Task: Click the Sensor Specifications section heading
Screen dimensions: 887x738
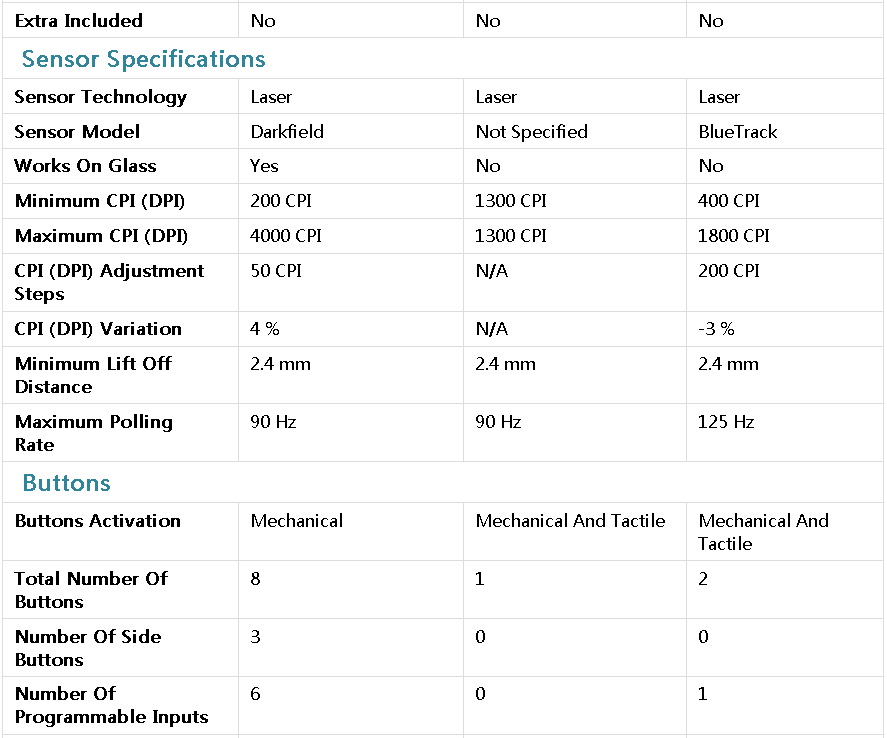Action: (143, 59)
